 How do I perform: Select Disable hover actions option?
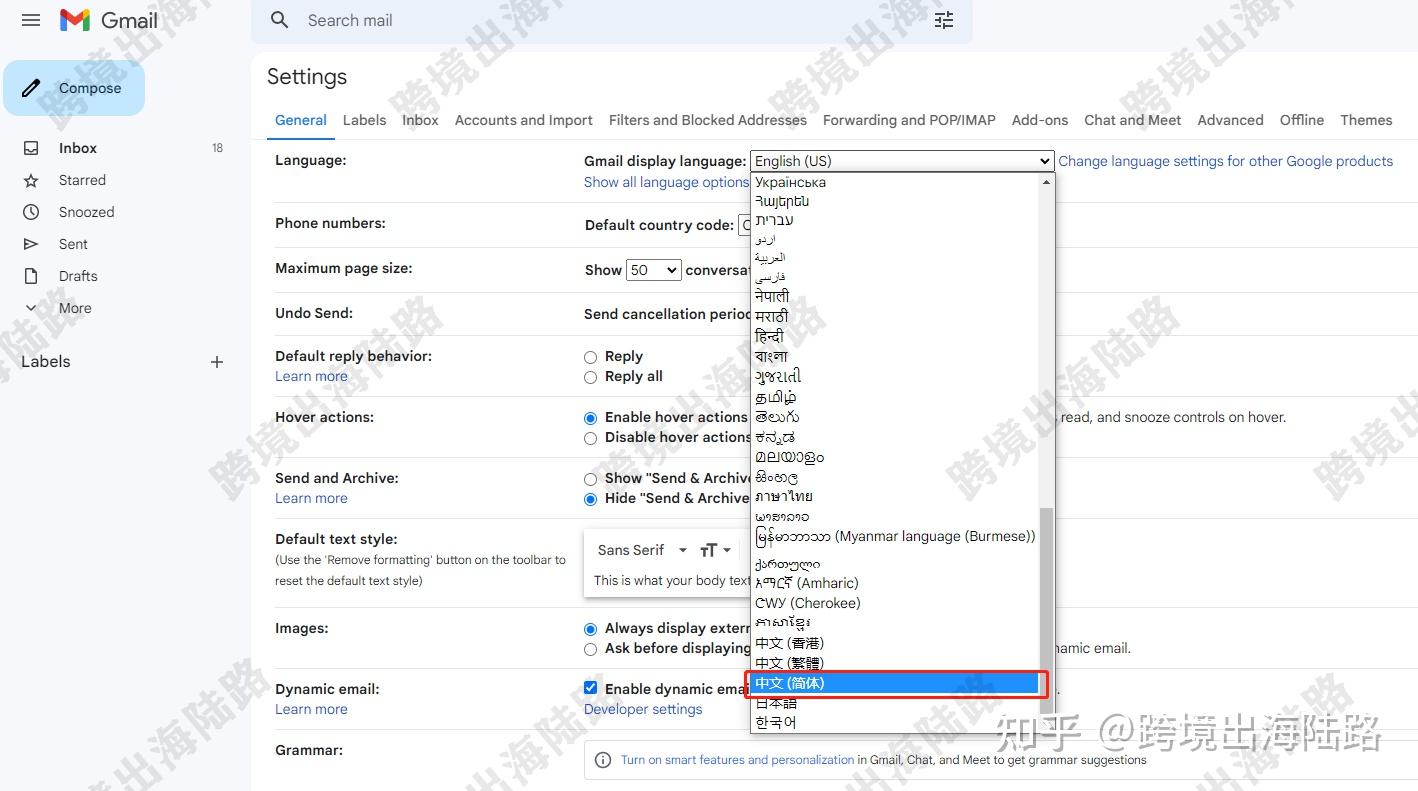tap(590, 438)
